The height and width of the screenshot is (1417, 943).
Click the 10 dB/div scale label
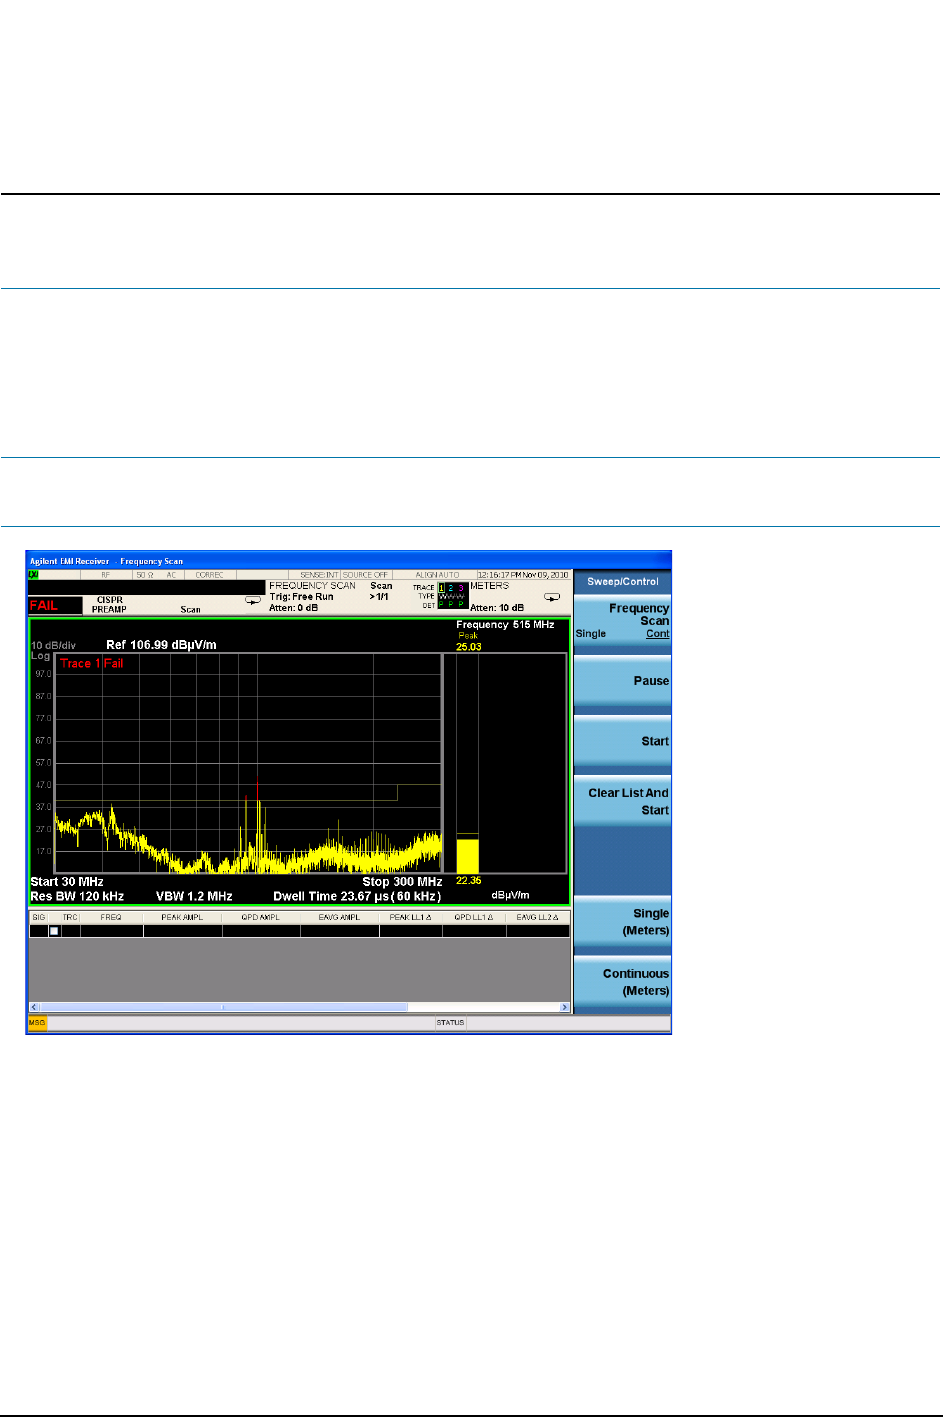point(53,646)
